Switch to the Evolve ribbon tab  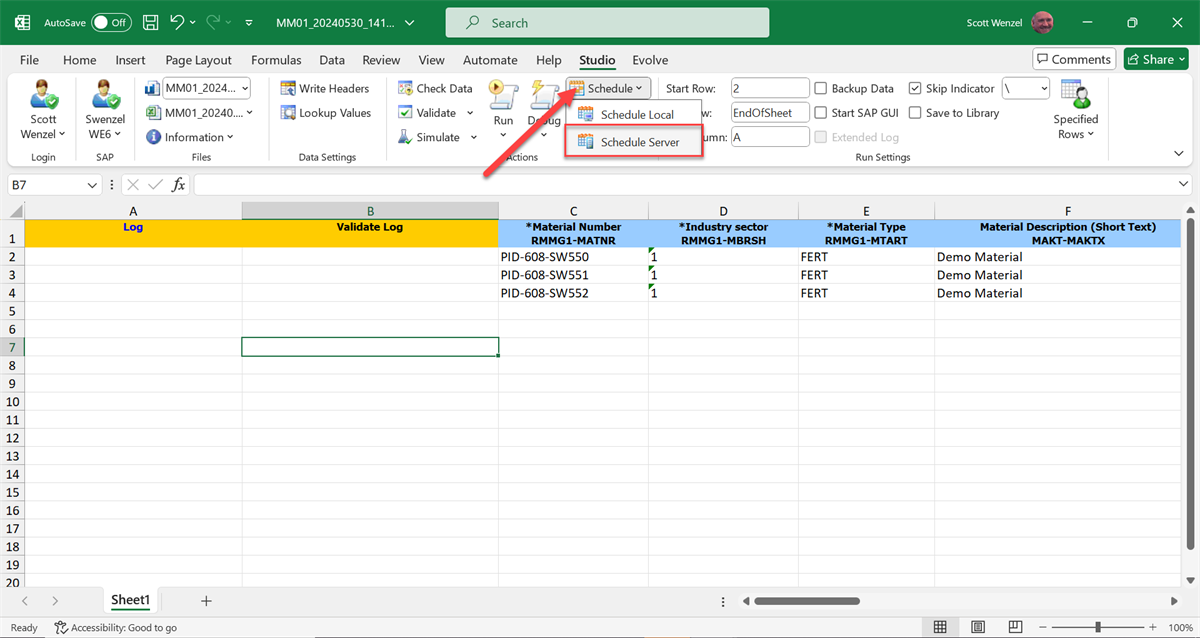pos(650,60)
